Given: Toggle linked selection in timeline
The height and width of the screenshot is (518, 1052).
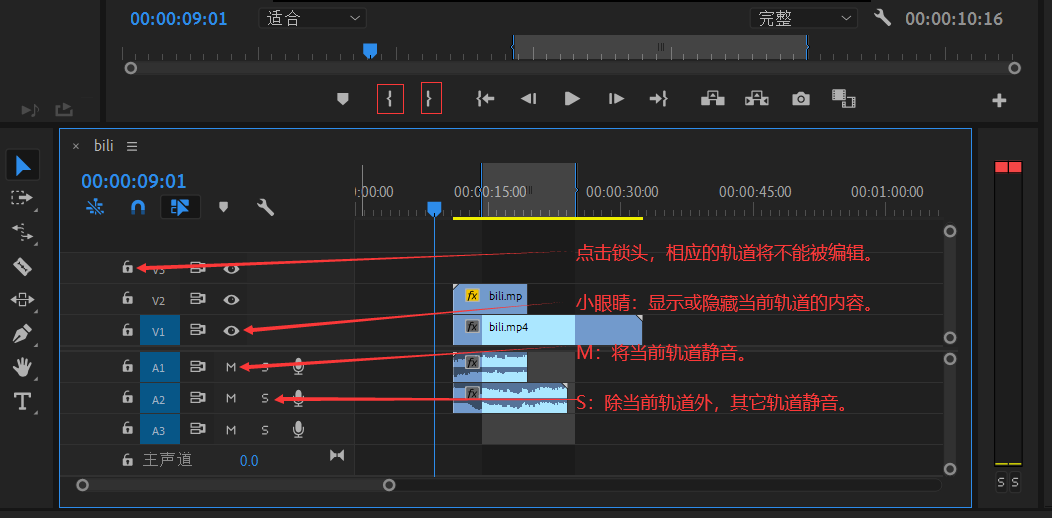Looking at the screenshot, I should click(x=179, y=207).
